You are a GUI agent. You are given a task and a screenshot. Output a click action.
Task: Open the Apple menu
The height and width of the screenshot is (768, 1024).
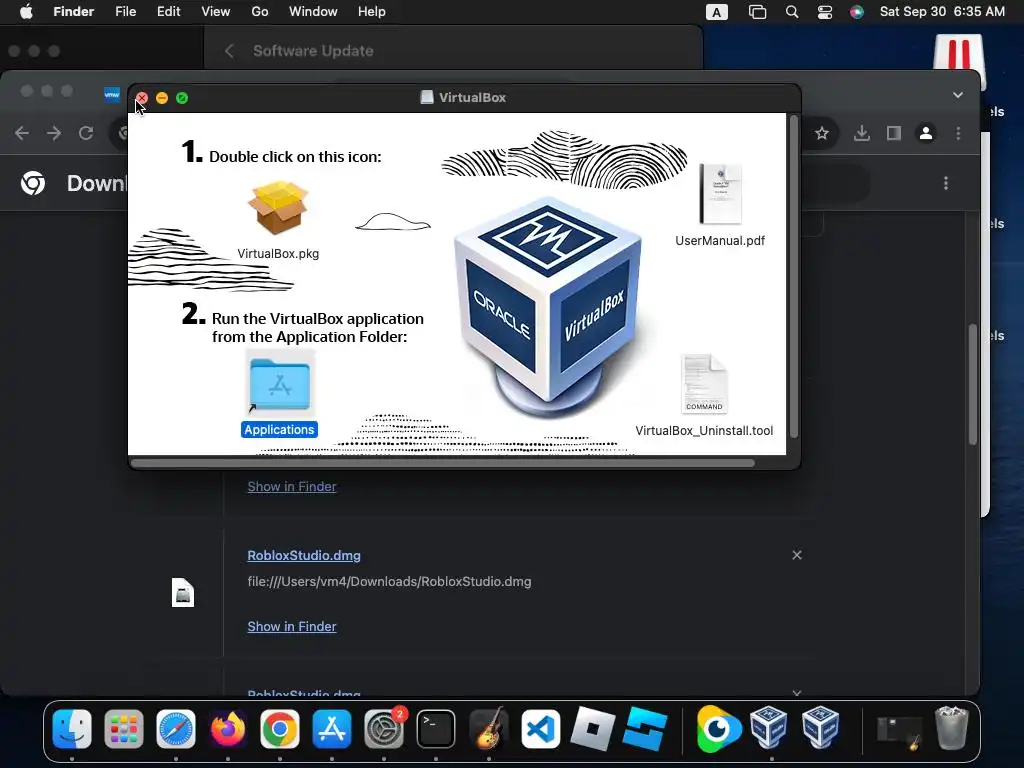pyautogui.click(x=26, y=12)
